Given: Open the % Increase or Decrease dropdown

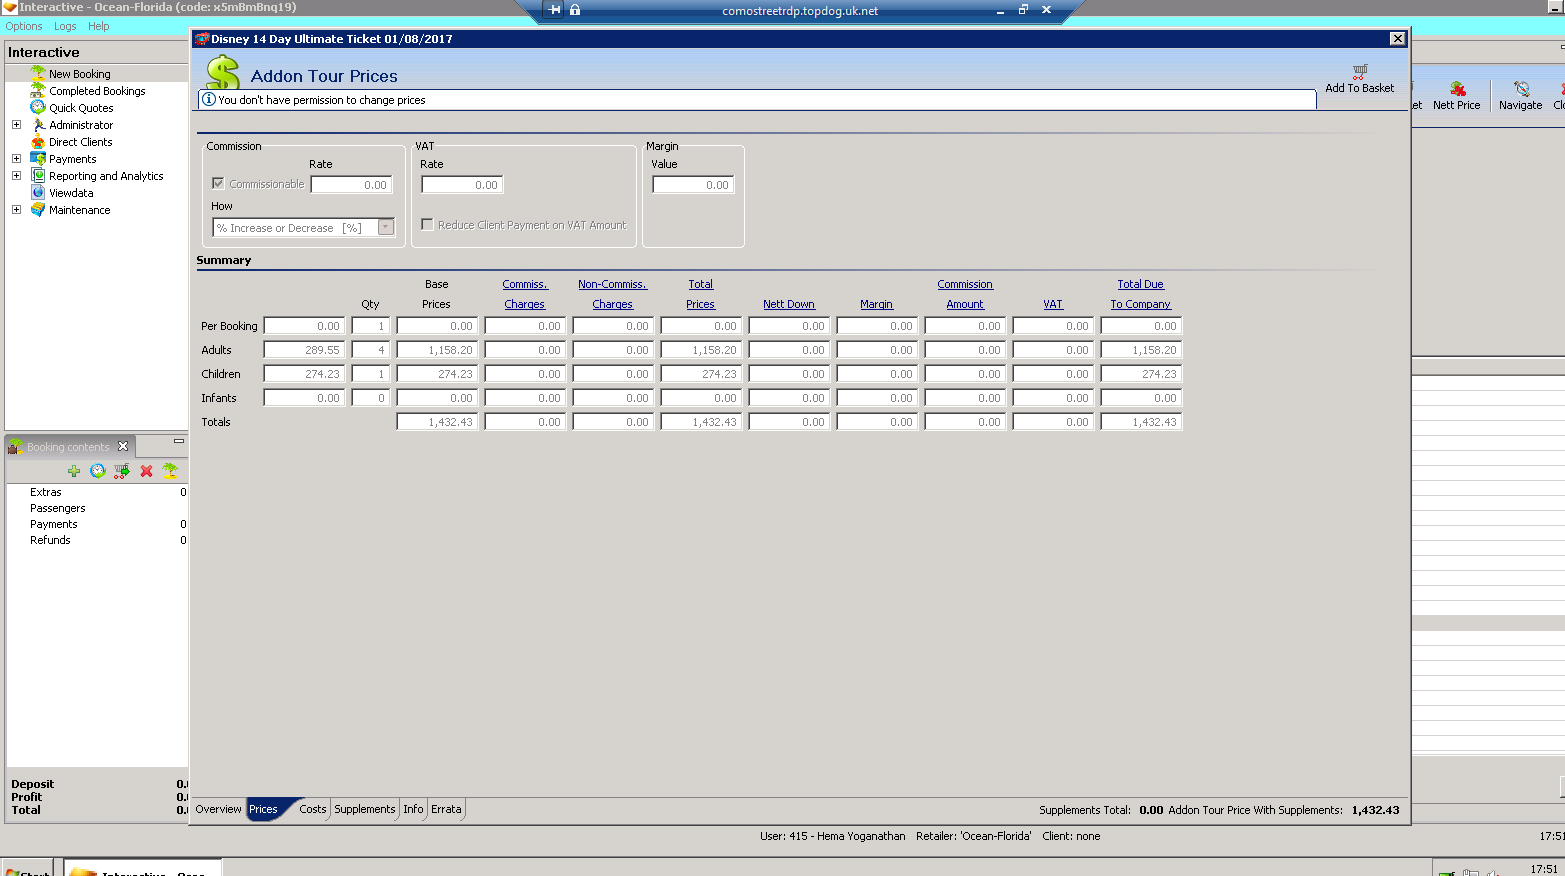Looking at the screenshot, I should click(386, 227).
